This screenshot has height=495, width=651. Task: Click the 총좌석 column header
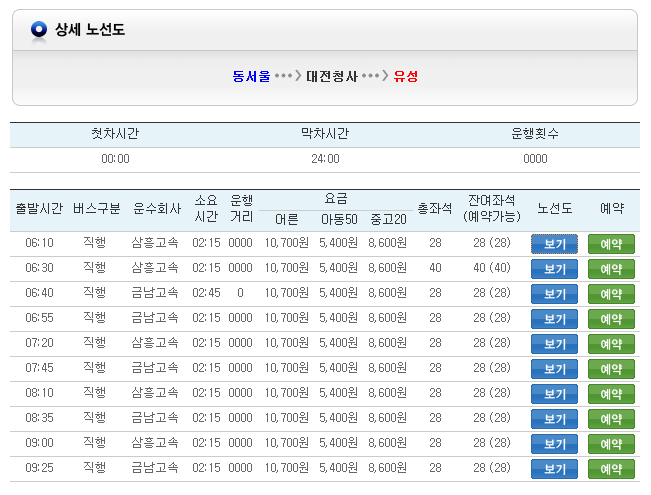click(x=435, y=208)
